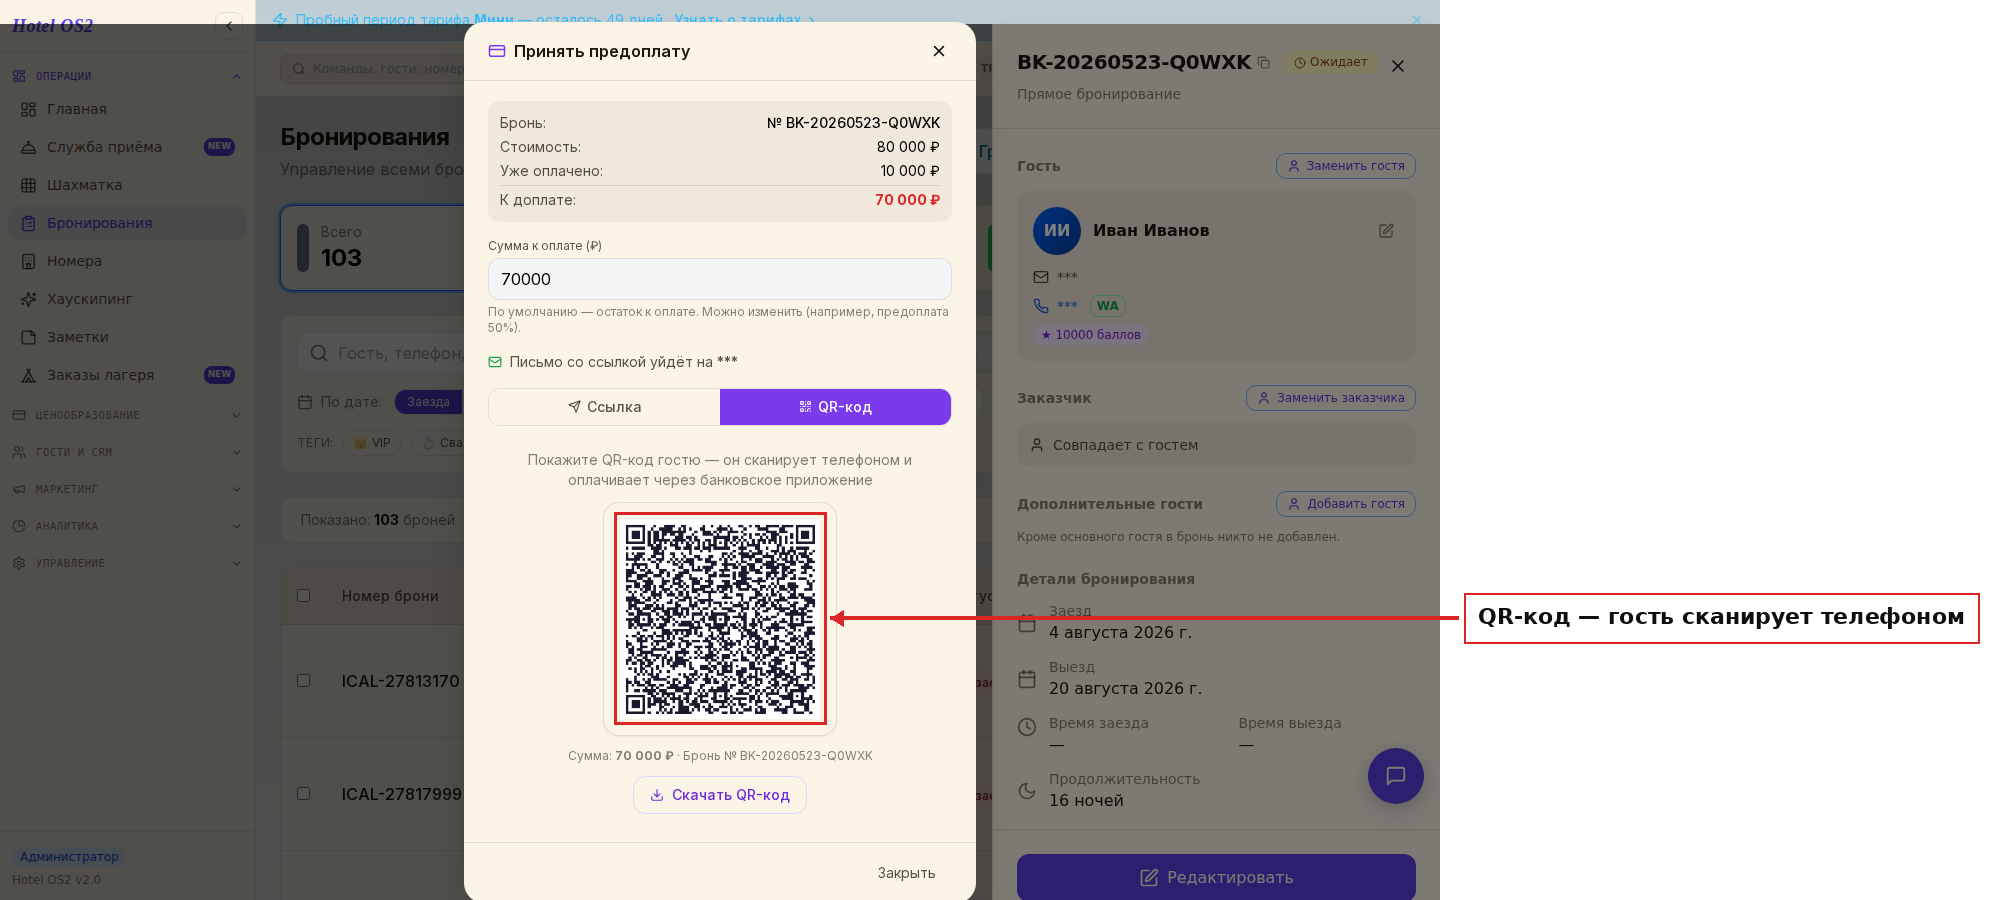Screen dimensions: 2003x900
Task: Click the Команды, гости, номера search field
Action: (x=373, y=69)
